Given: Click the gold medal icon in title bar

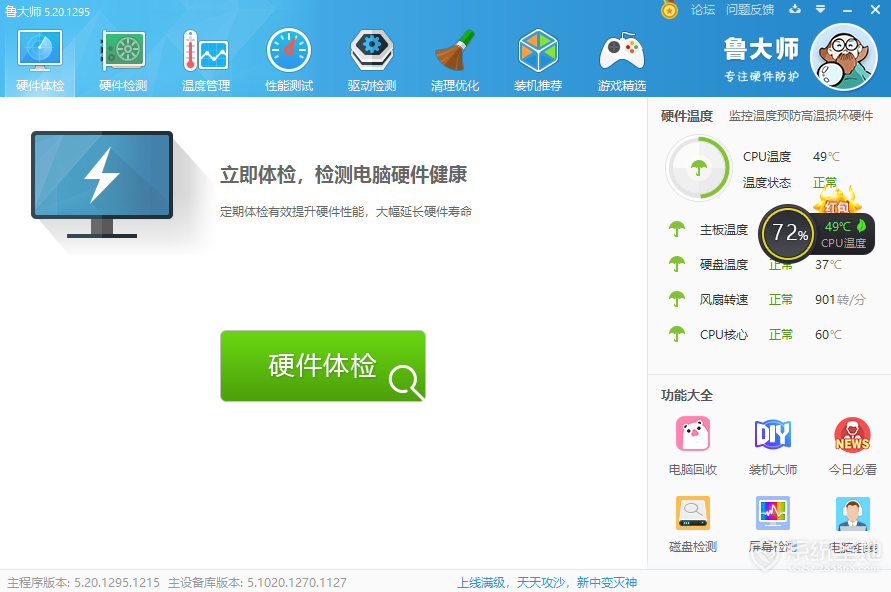Looking at the screenshot, I should click(x=669, y=10).
